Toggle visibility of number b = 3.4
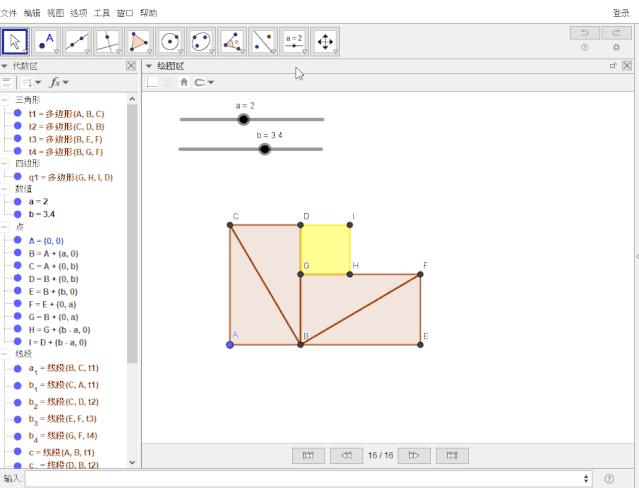The image size is (639, 488). [x=18, y=214]
